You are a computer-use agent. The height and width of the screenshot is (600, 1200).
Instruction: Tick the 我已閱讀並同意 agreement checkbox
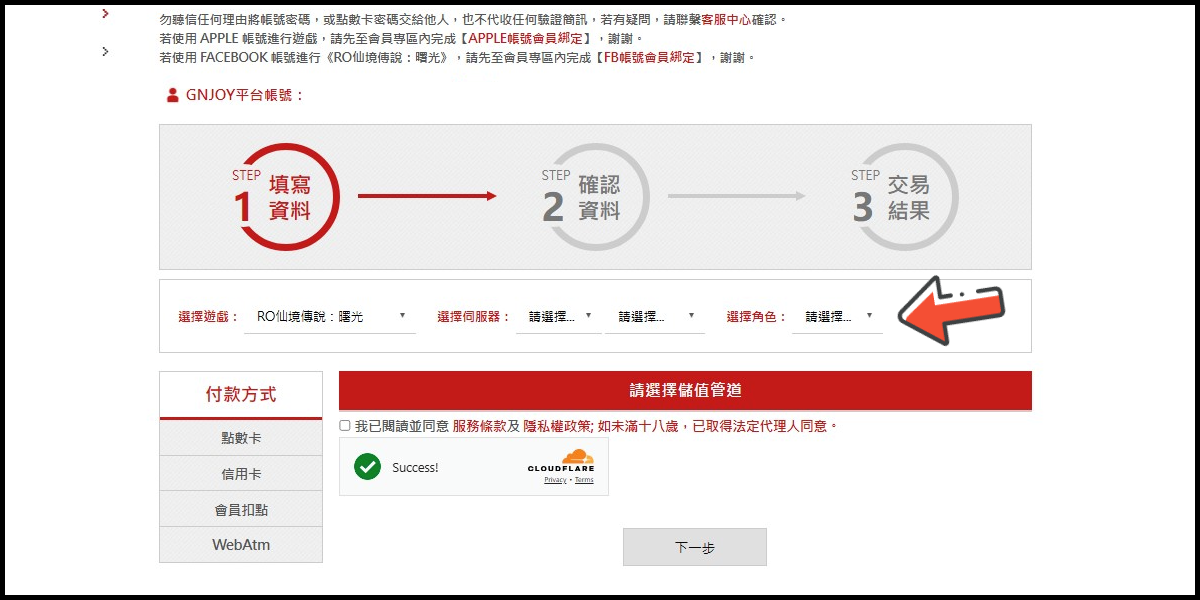pos(345,426)
